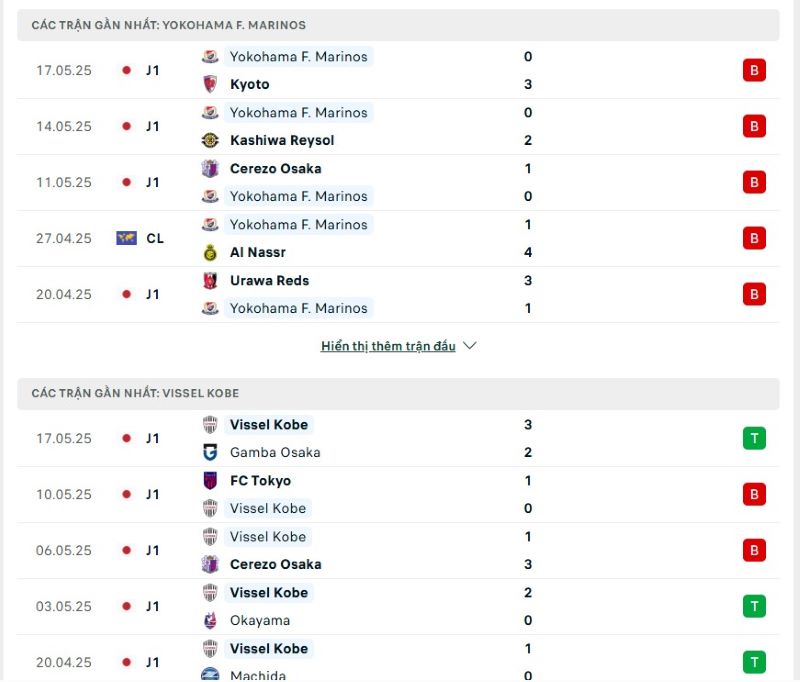
Task: Click green T badge for Okayama match
Action: [755, 606]
